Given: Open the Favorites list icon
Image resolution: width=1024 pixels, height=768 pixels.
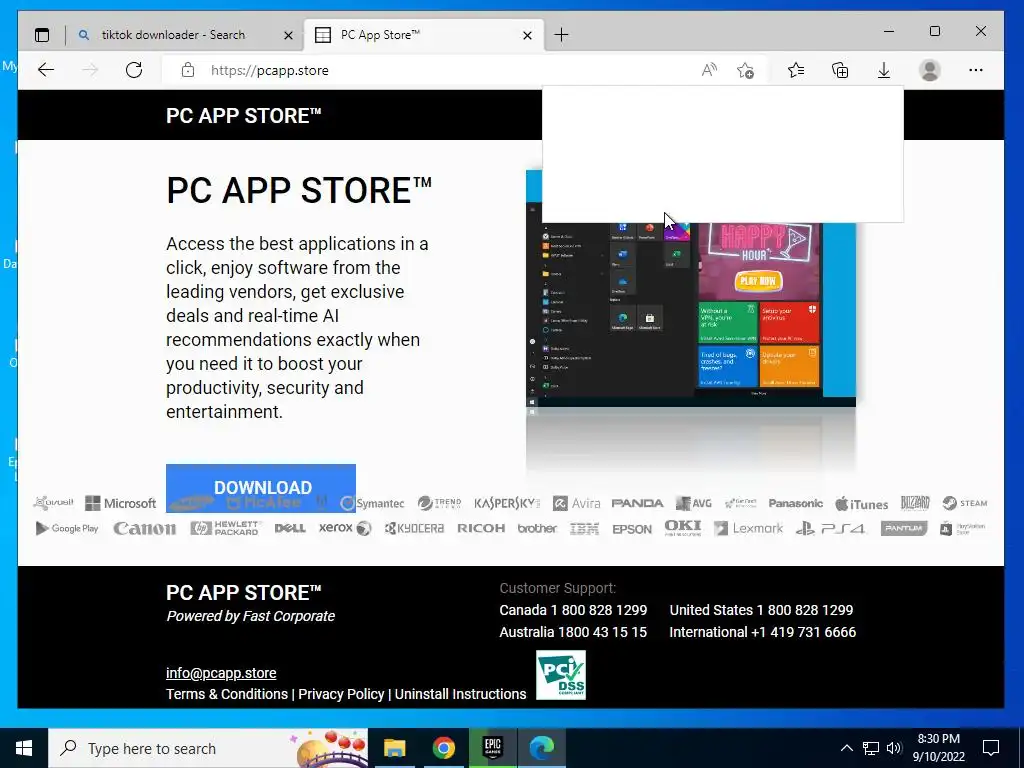Looking at the screenshot, I should 795,70.
